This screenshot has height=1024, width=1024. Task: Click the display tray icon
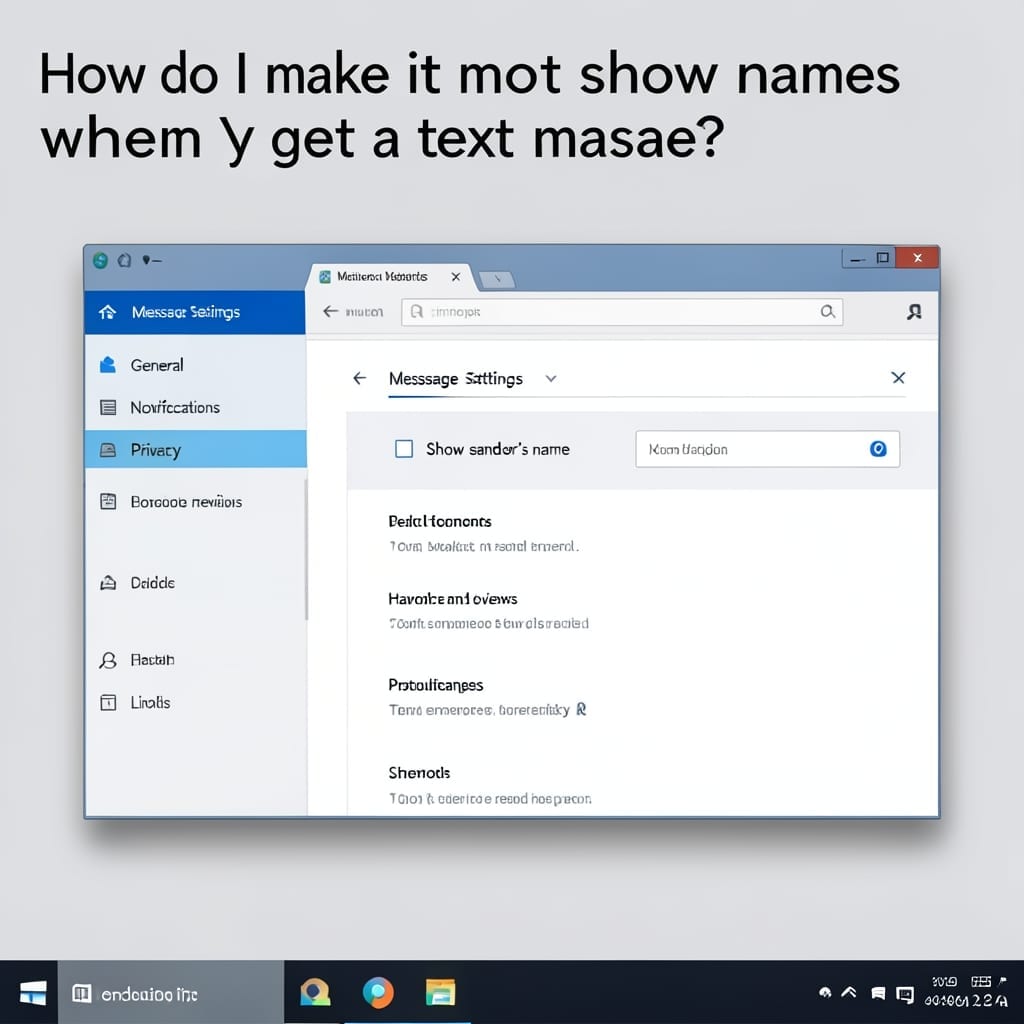[x=905, y=994]
